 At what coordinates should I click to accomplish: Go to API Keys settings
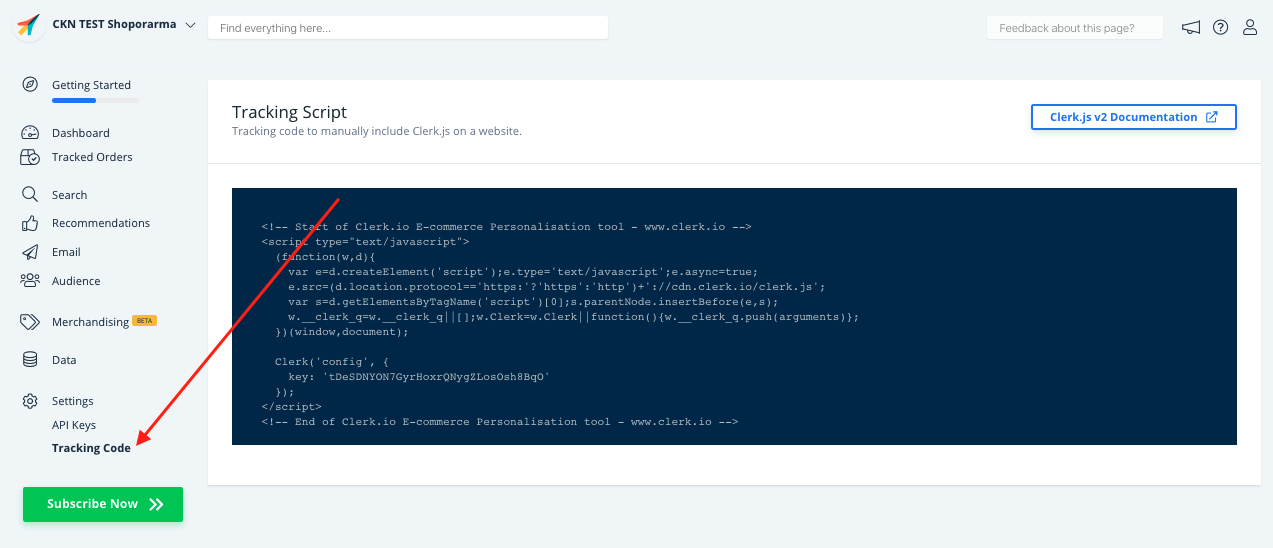pyautogui.click(x=74, y=425)
